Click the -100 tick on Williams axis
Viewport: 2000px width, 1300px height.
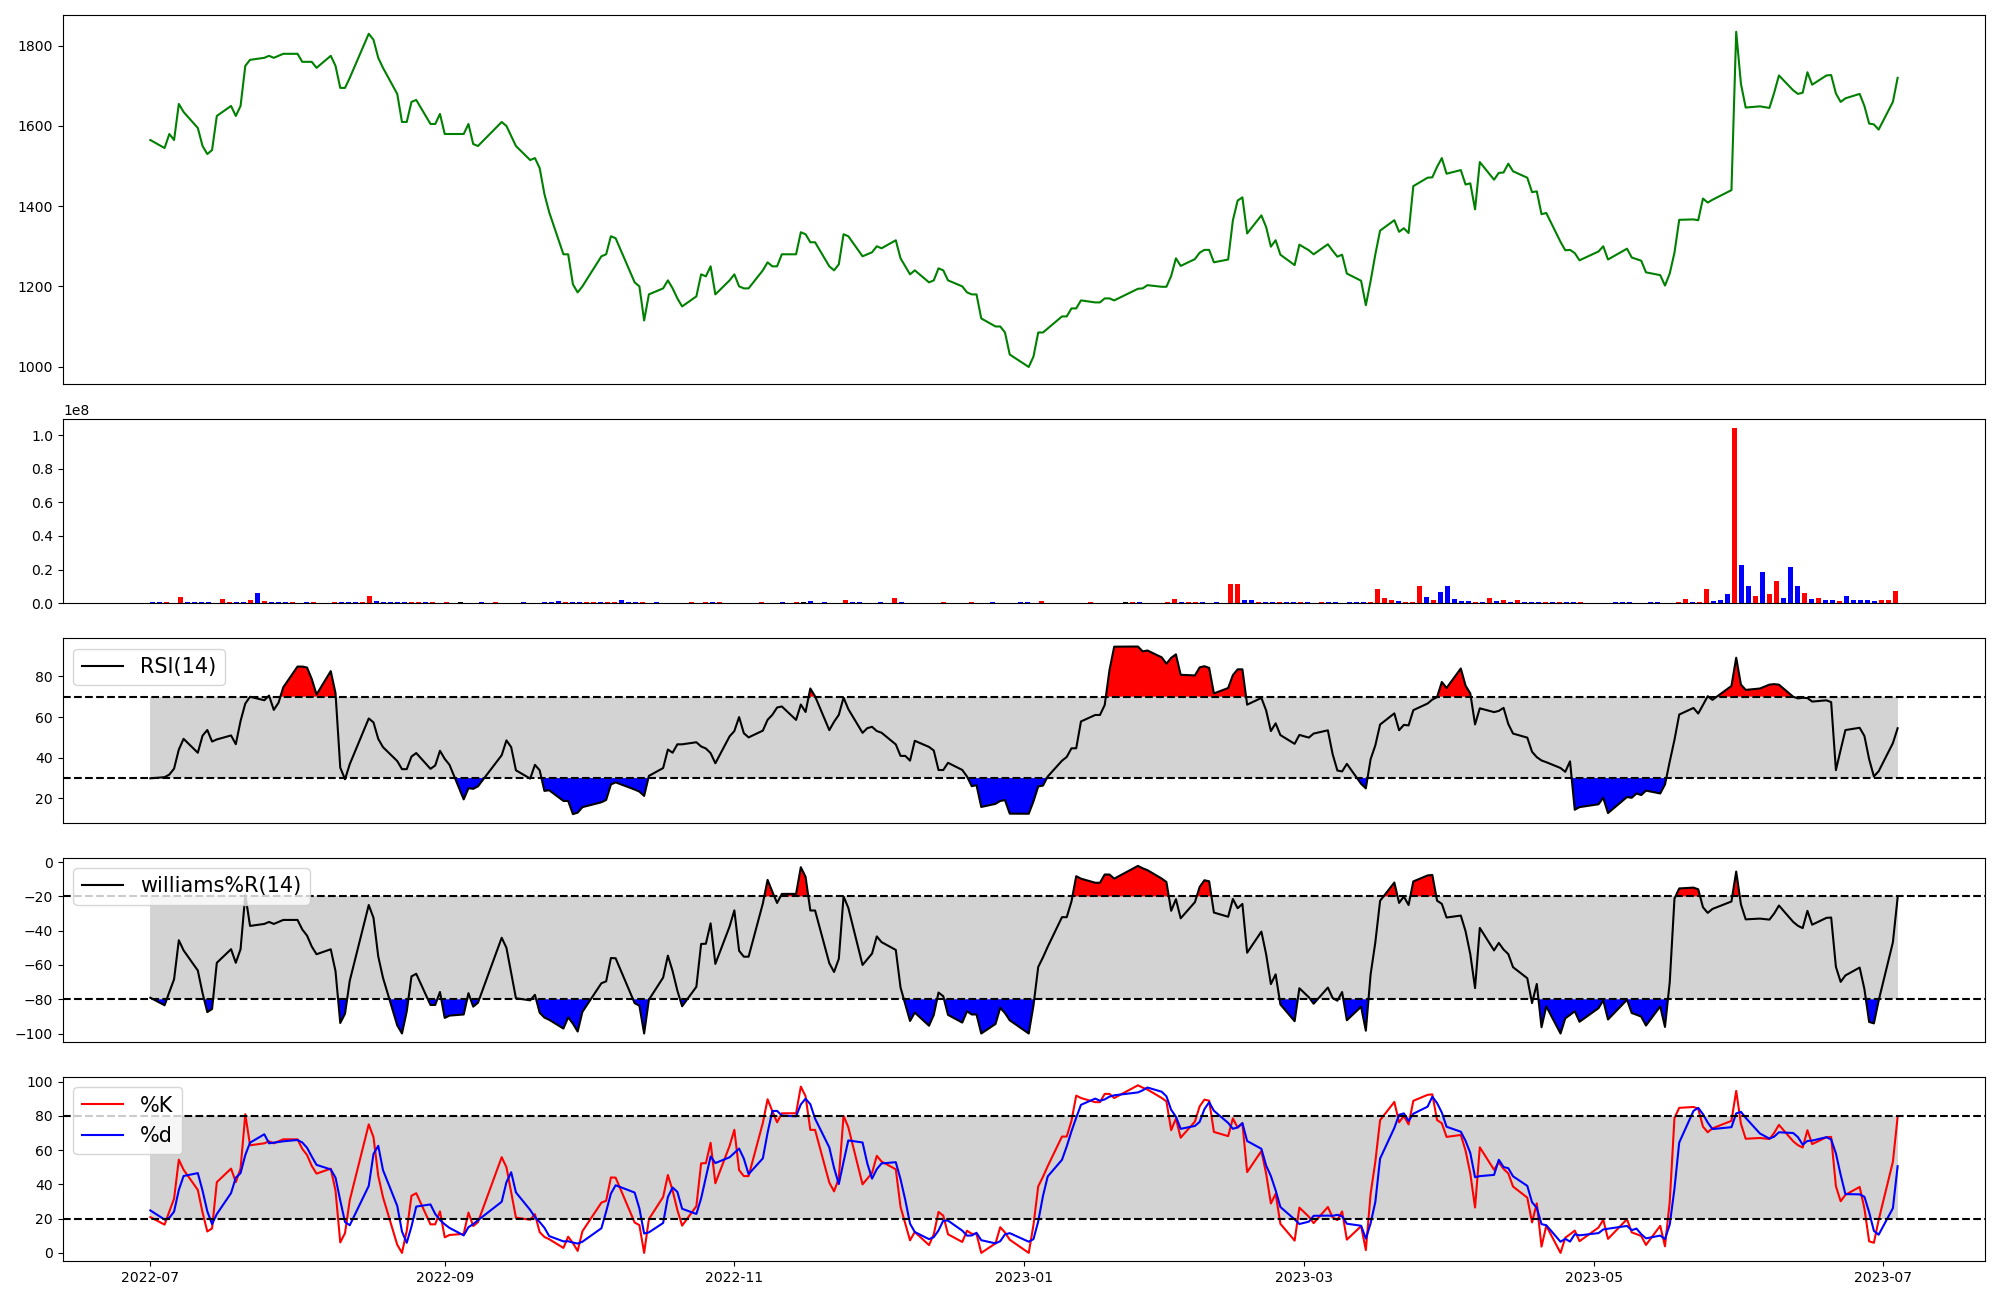pos(35,1033)
